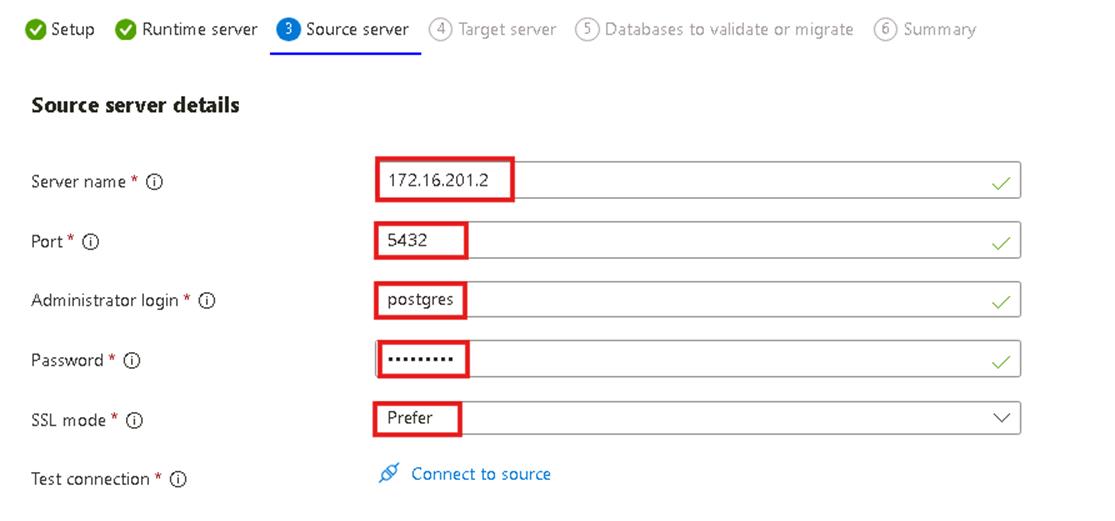Click the Test connection info icon

click(x=178, y=480)
